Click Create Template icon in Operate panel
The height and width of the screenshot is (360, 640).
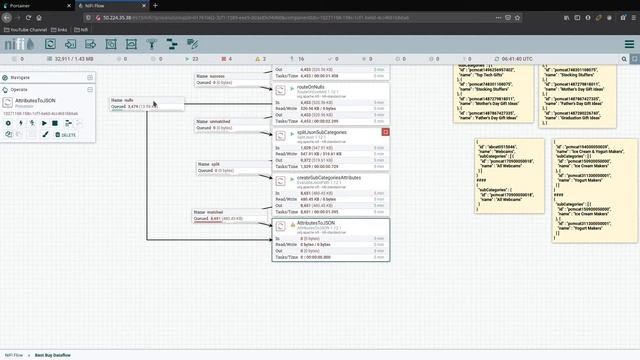pos(68,123)
